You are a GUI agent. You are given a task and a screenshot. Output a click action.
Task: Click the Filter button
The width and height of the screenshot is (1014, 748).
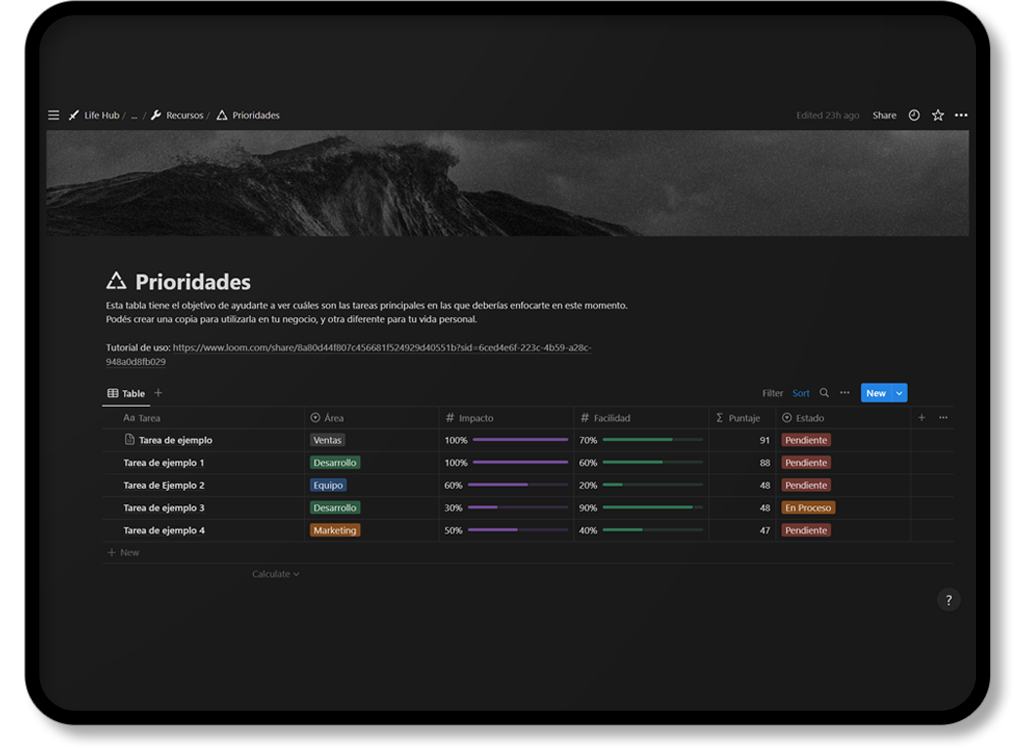coord(773,393)
